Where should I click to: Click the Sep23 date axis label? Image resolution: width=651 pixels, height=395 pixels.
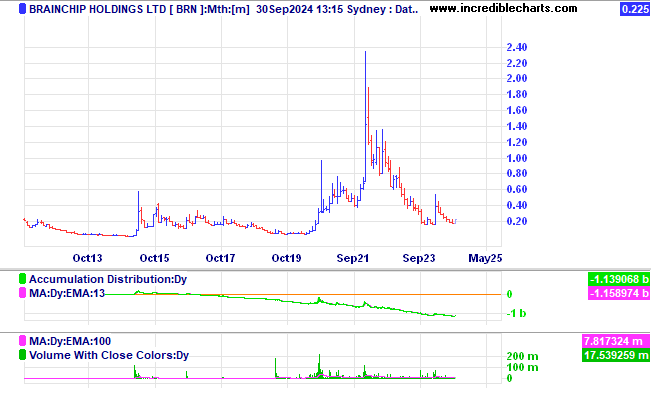[x=419, y=258]
